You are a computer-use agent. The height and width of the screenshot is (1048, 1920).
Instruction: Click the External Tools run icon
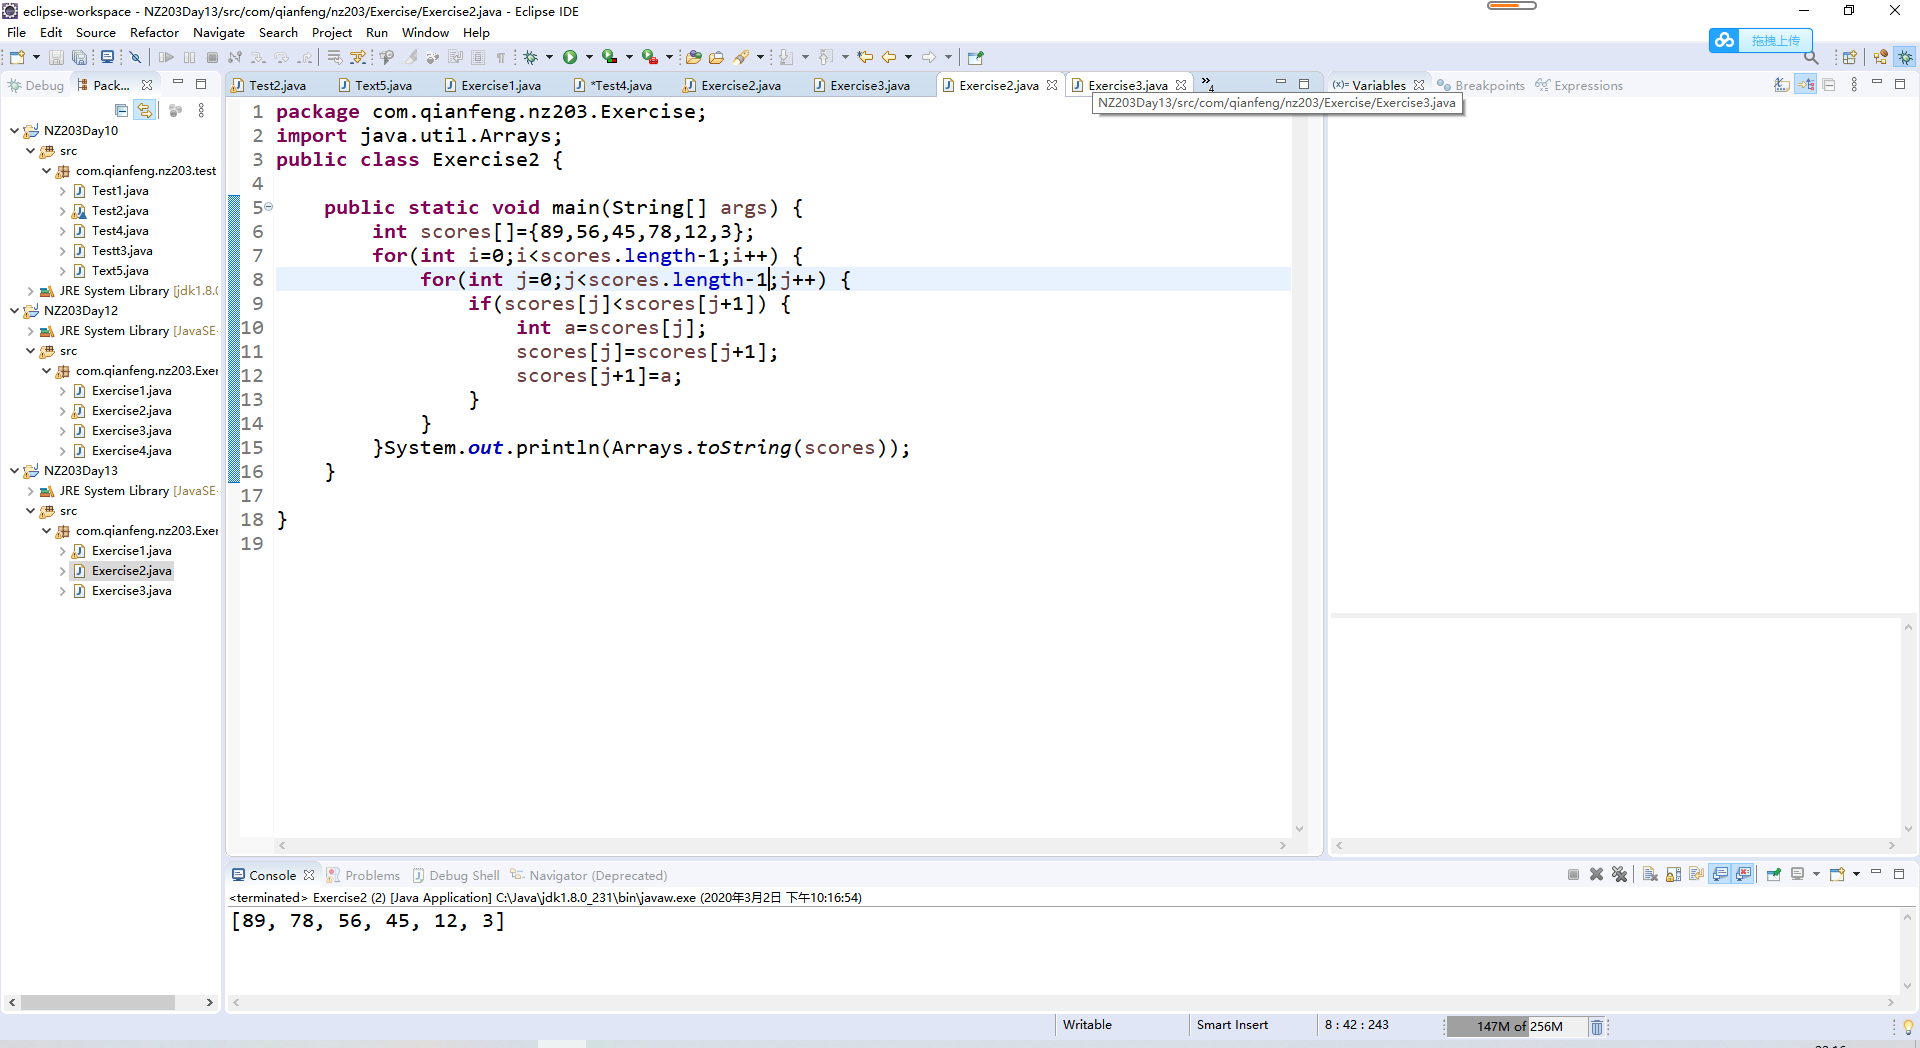point(650,57)
